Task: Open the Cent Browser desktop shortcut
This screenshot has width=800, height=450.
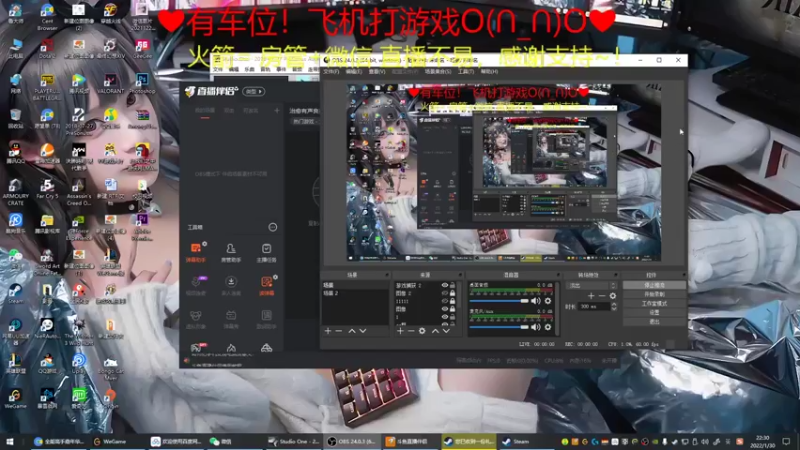Action: coord(47,17)
